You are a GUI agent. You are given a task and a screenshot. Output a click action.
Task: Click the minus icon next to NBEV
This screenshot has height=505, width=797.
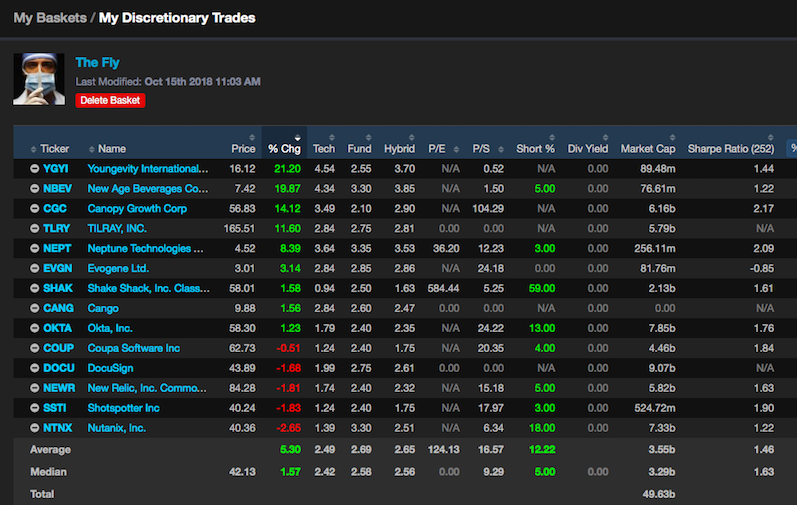(x=35, y=188)
